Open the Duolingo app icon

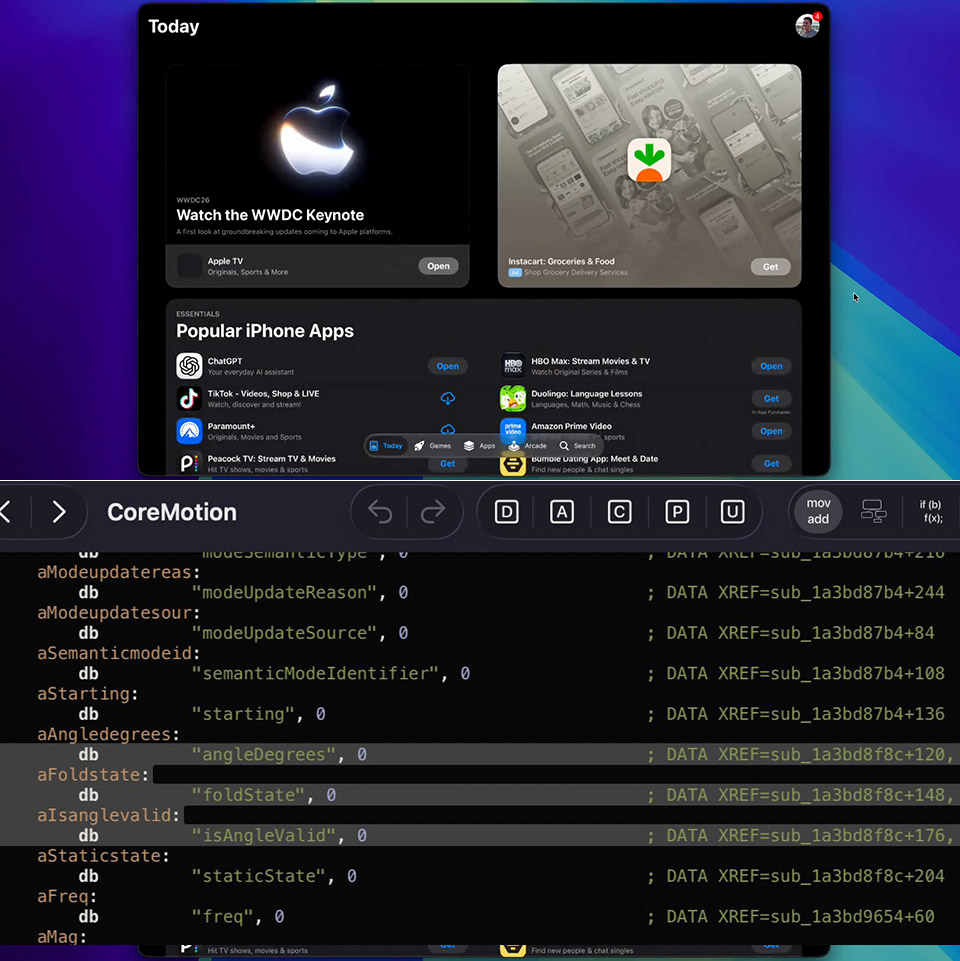[x=513, y=398]
